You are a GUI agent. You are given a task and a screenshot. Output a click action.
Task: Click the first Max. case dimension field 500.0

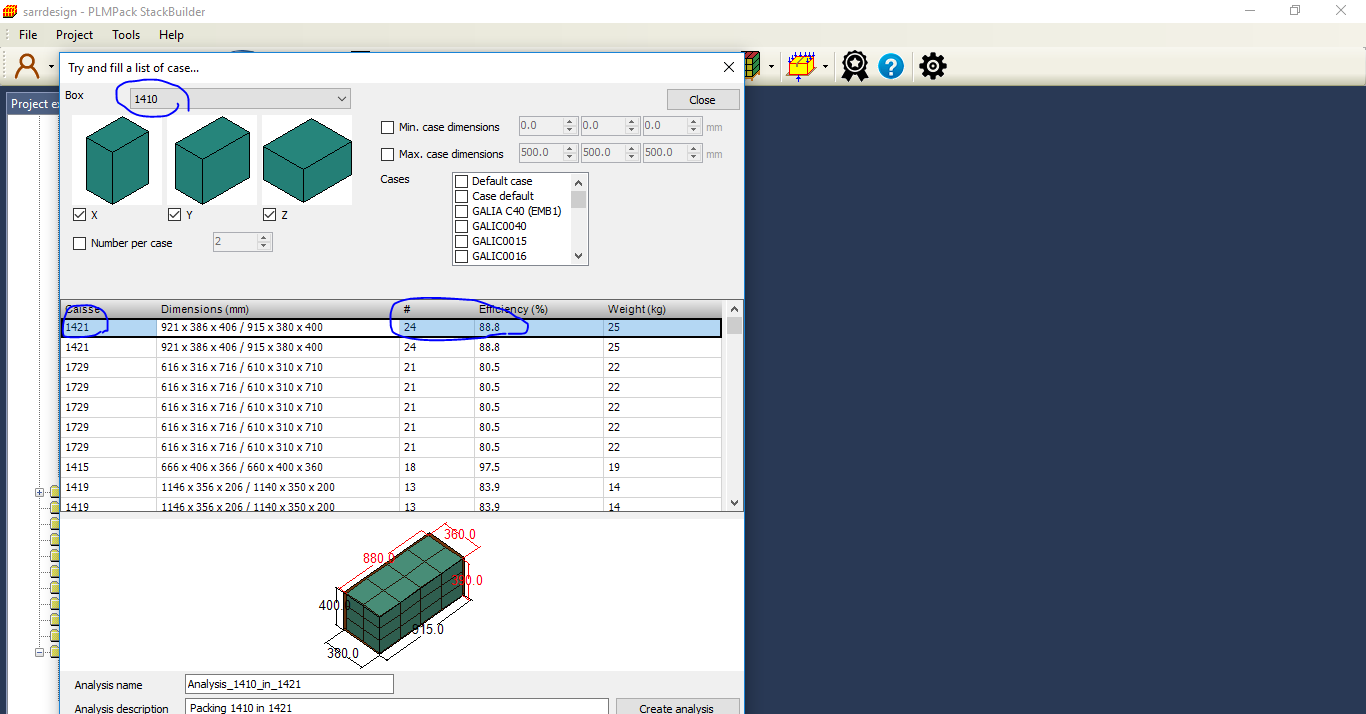point(548,153)
